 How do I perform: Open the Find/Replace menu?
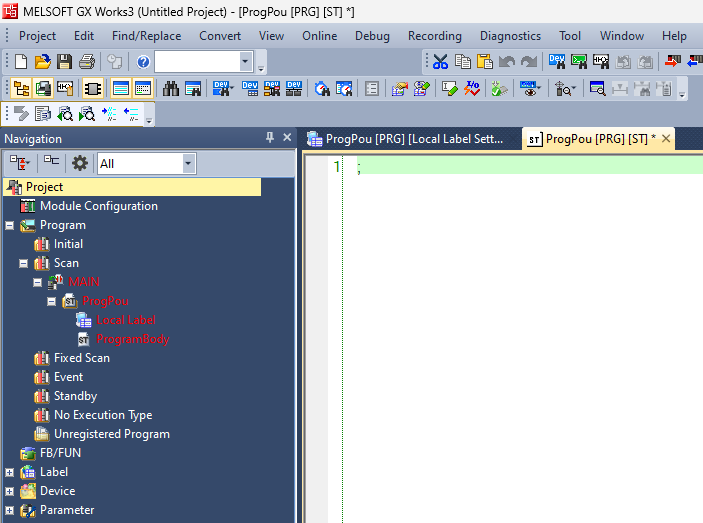coord(147,36)
